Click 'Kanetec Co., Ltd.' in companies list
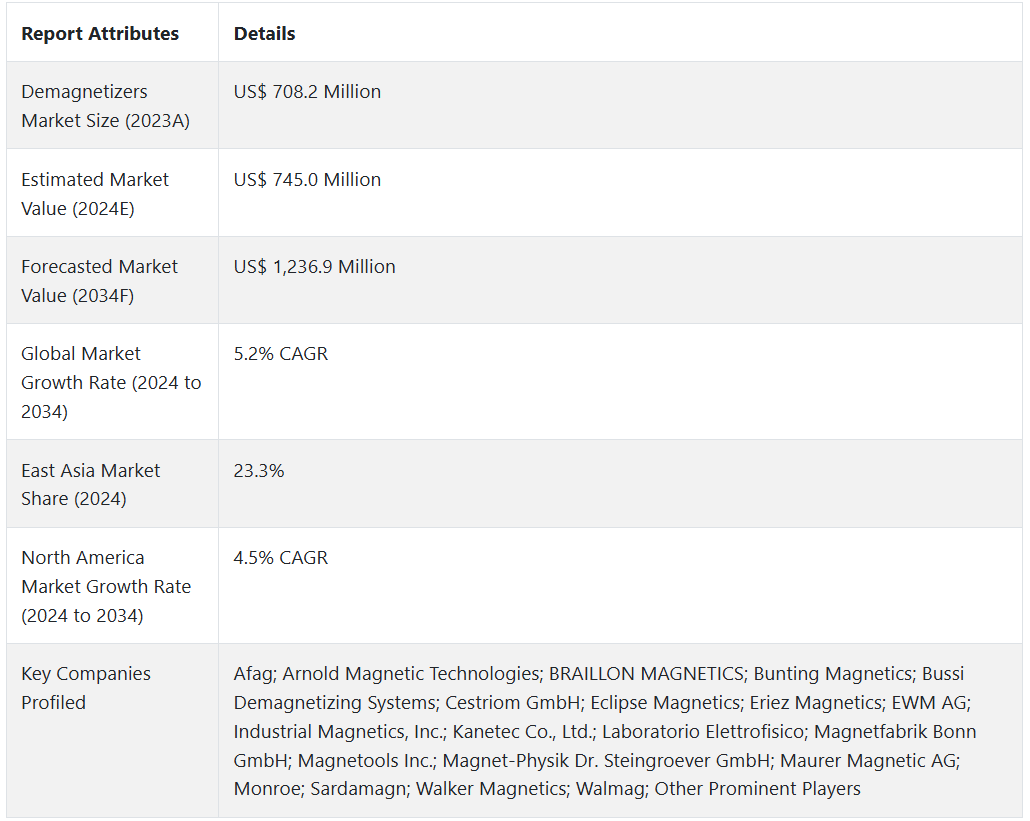Screen dimensions: 1030x821 (x=522, y=732)
